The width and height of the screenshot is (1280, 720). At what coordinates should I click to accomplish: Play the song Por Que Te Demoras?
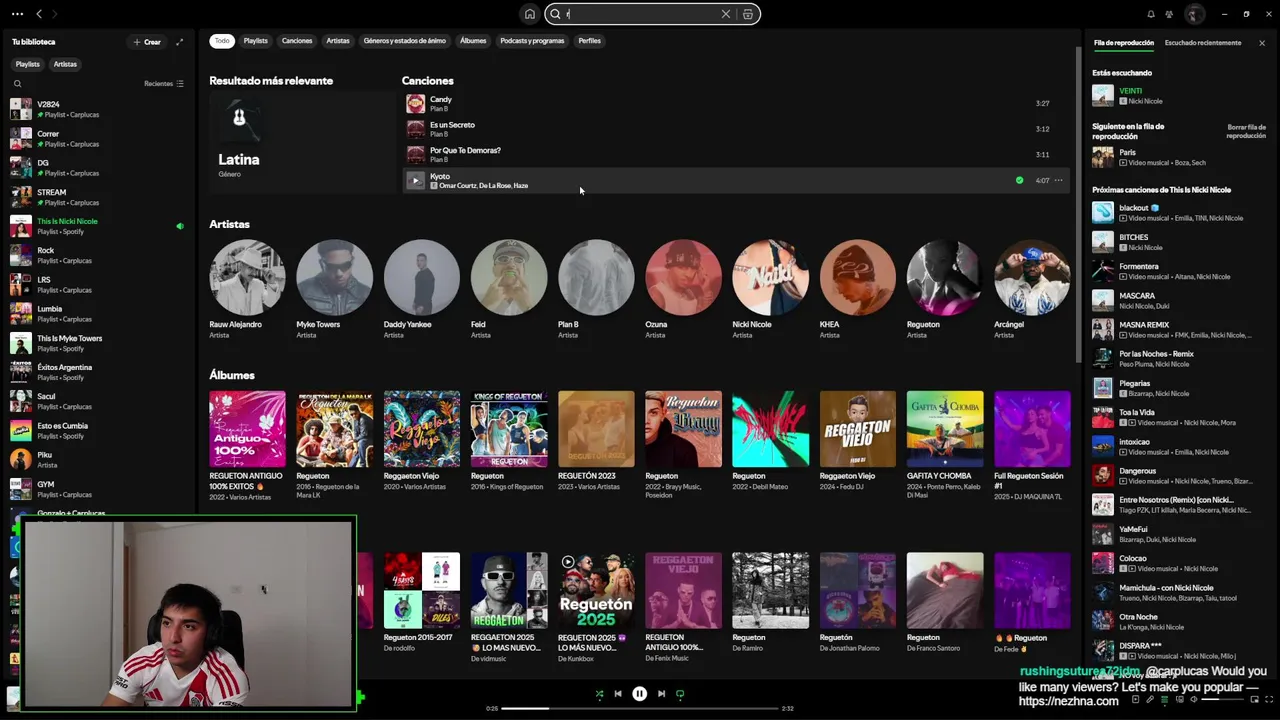click(736, 155)
